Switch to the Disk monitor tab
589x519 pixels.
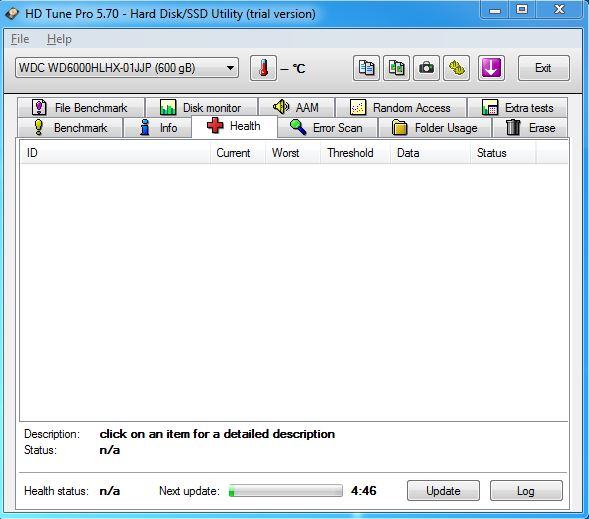[201, 108]
